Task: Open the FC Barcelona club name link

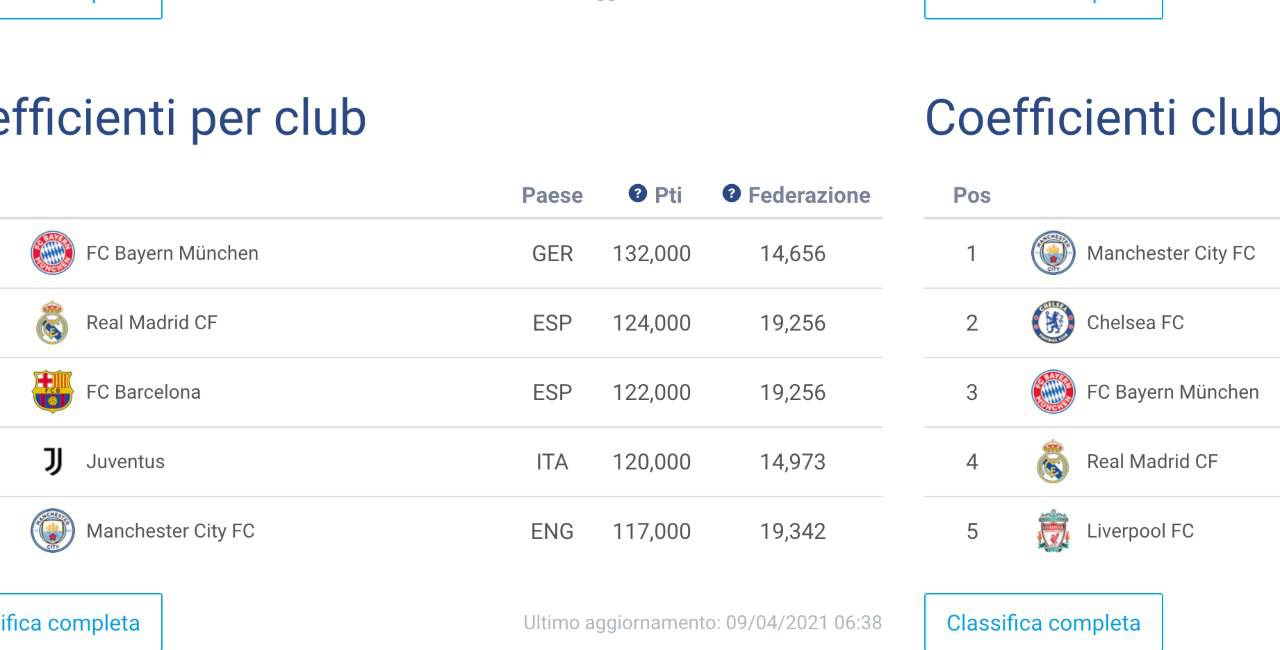Action: (143, 392)
